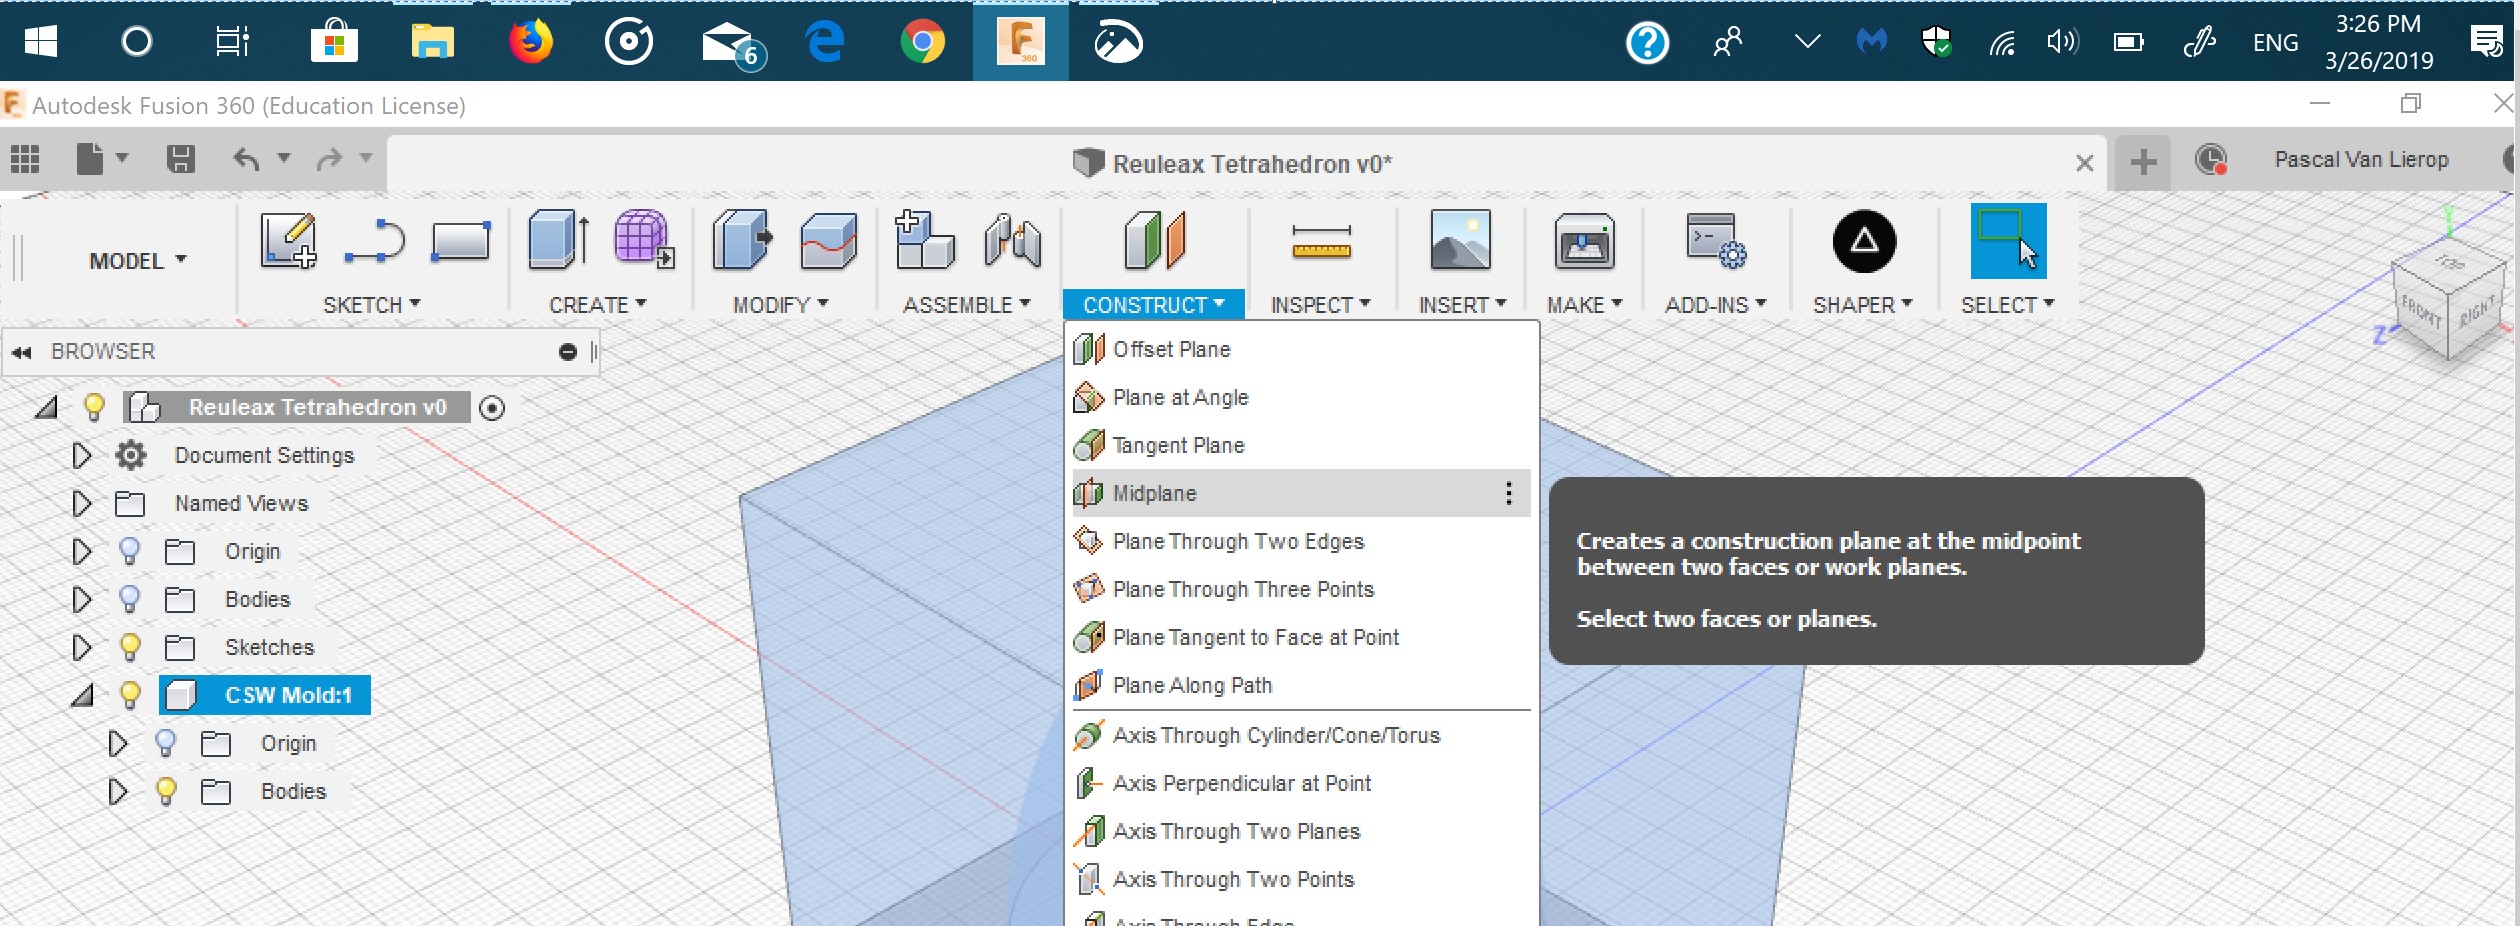Screen dimensions: 2520x926
Task: Open the Midplane options three-dot button
Action: pos(1508,493)
